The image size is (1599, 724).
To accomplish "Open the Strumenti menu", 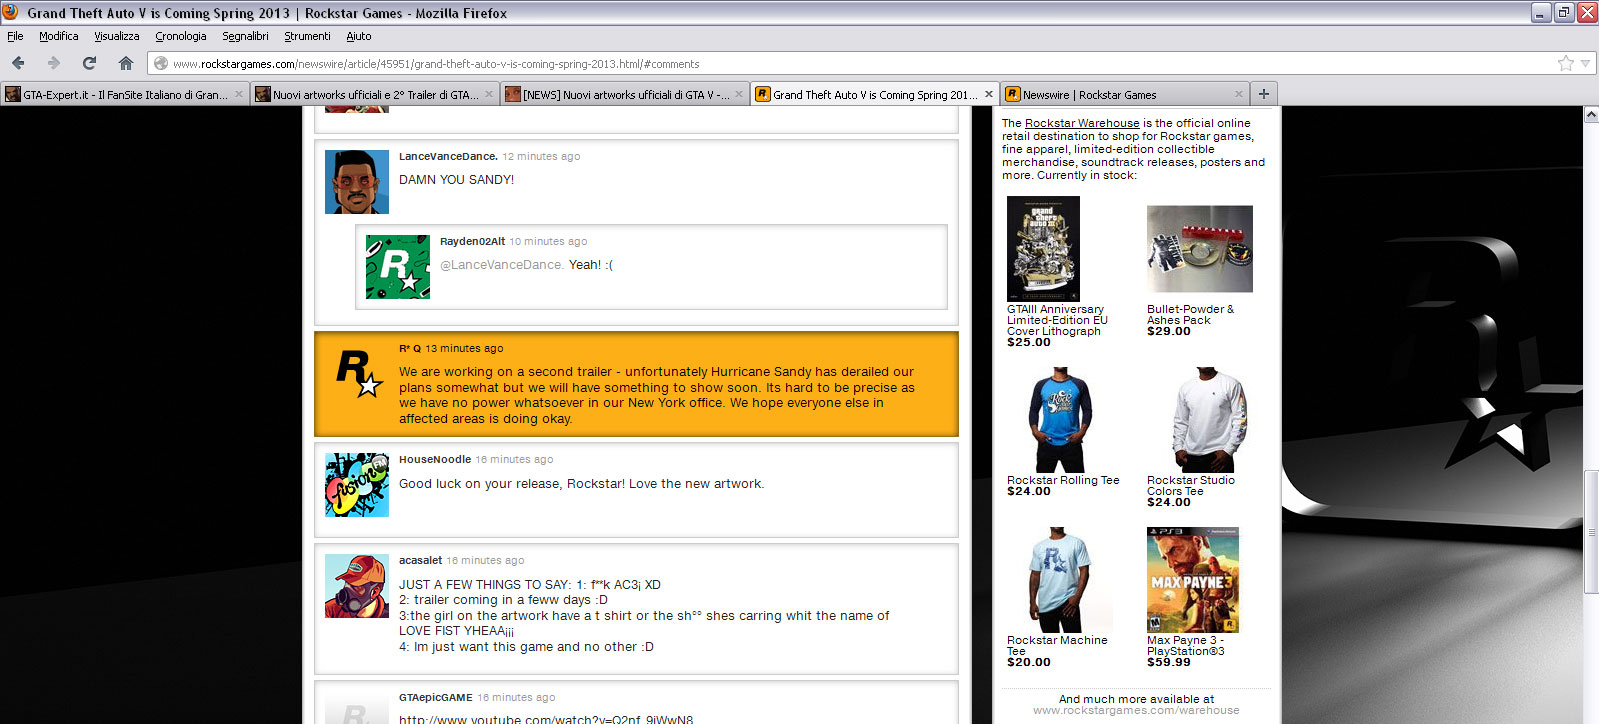I will 307,36.
